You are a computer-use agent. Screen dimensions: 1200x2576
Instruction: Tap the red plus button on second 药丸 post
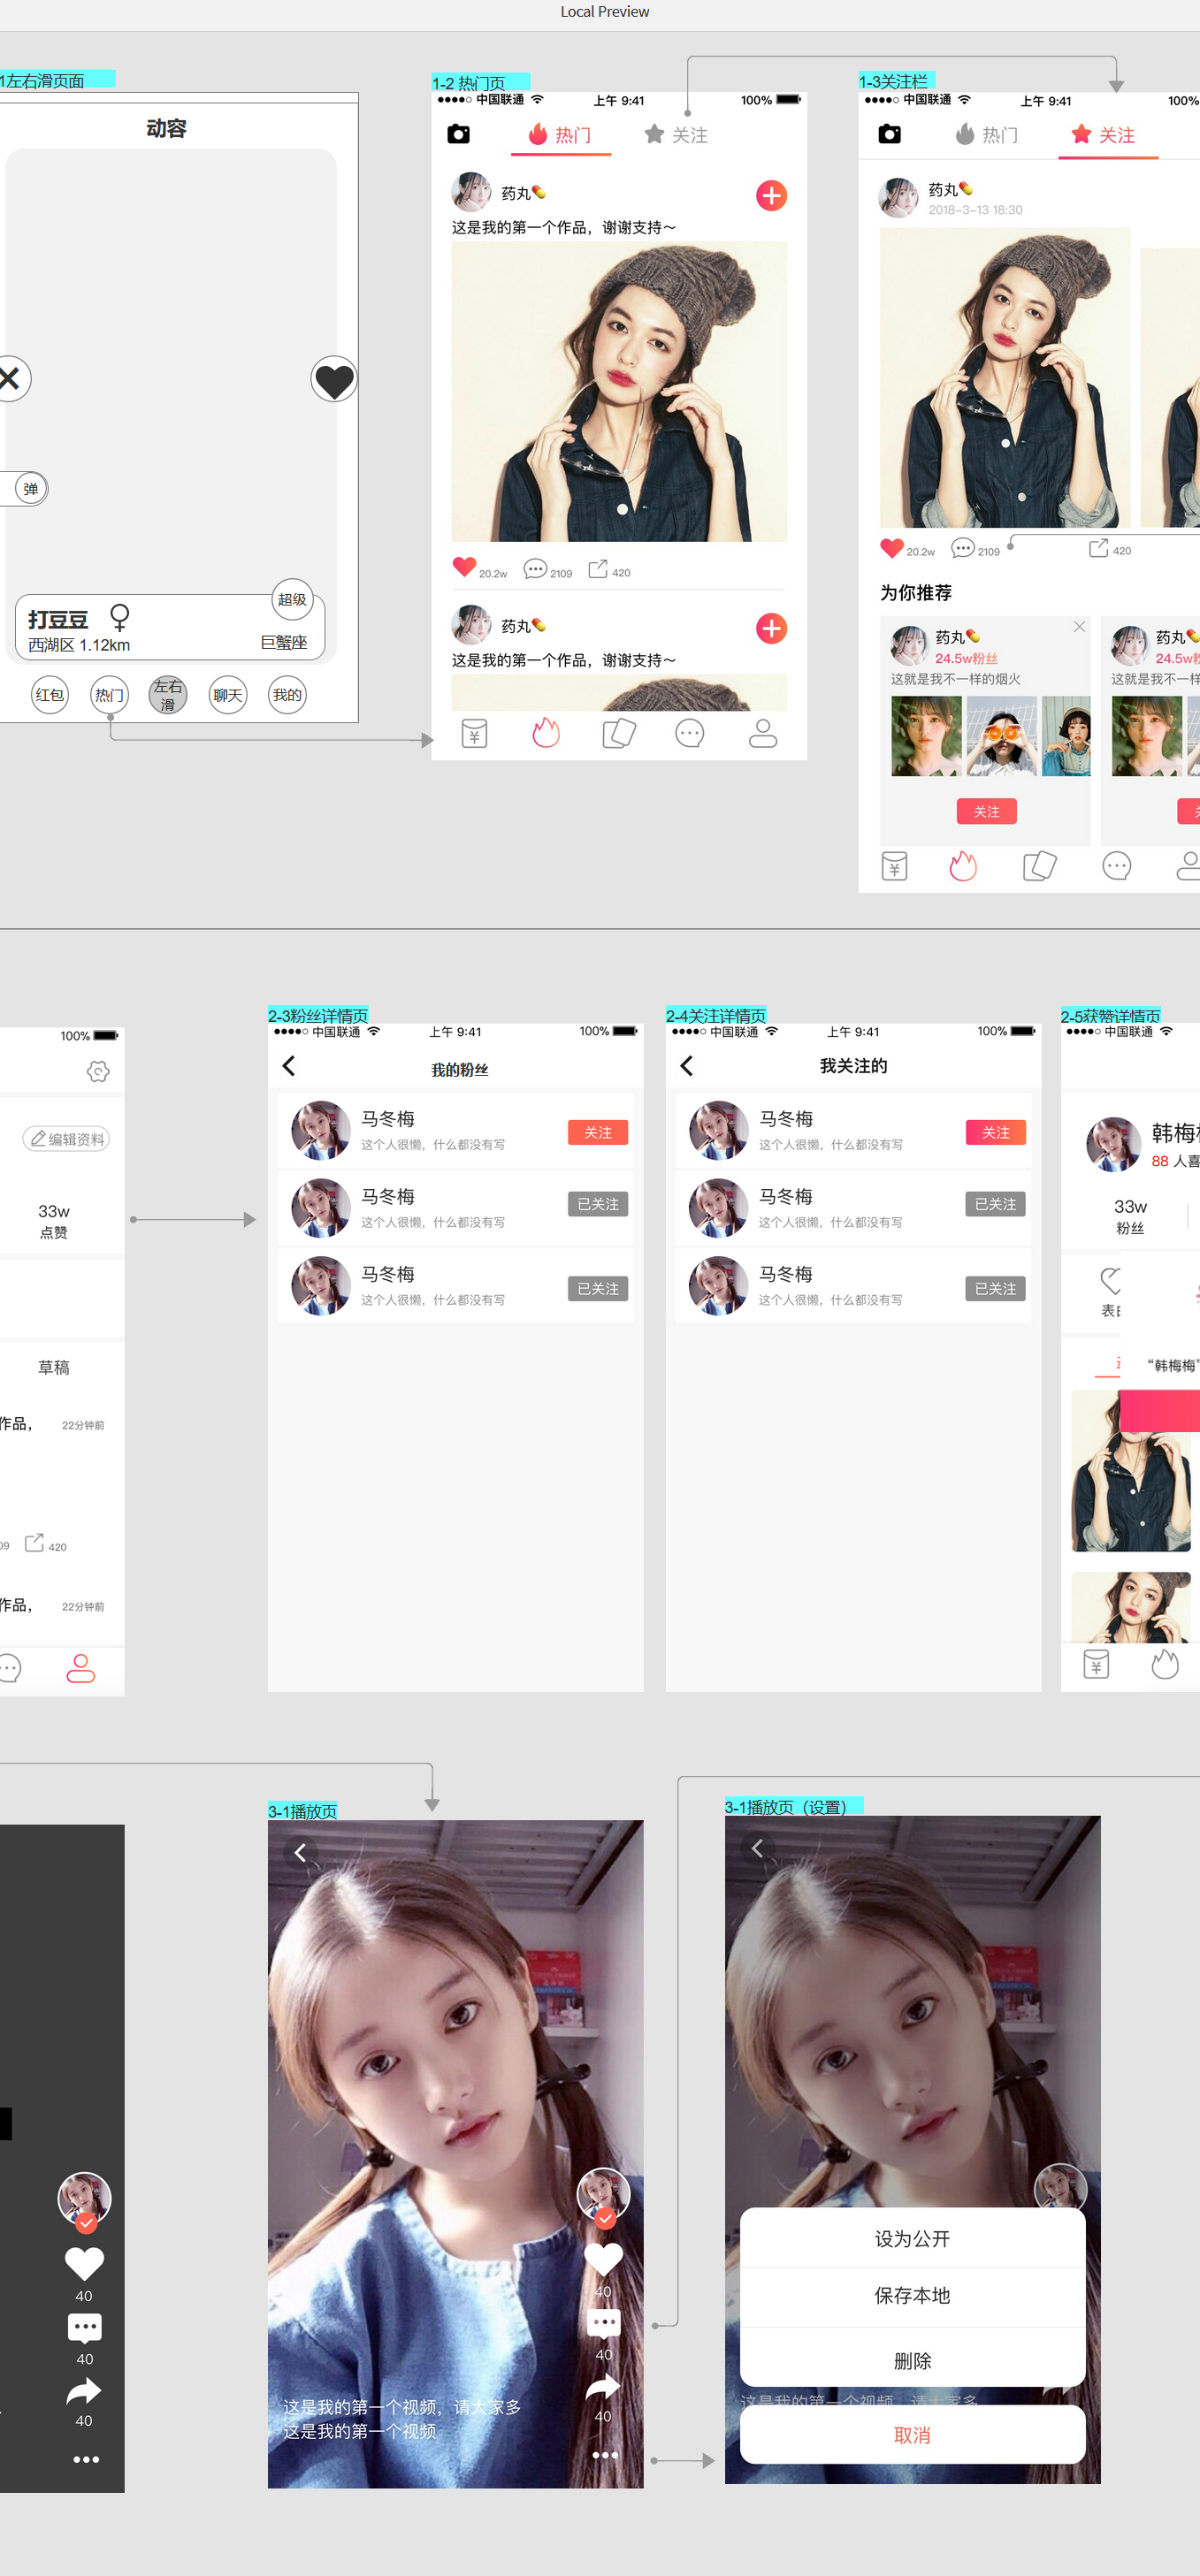[771, 628]
